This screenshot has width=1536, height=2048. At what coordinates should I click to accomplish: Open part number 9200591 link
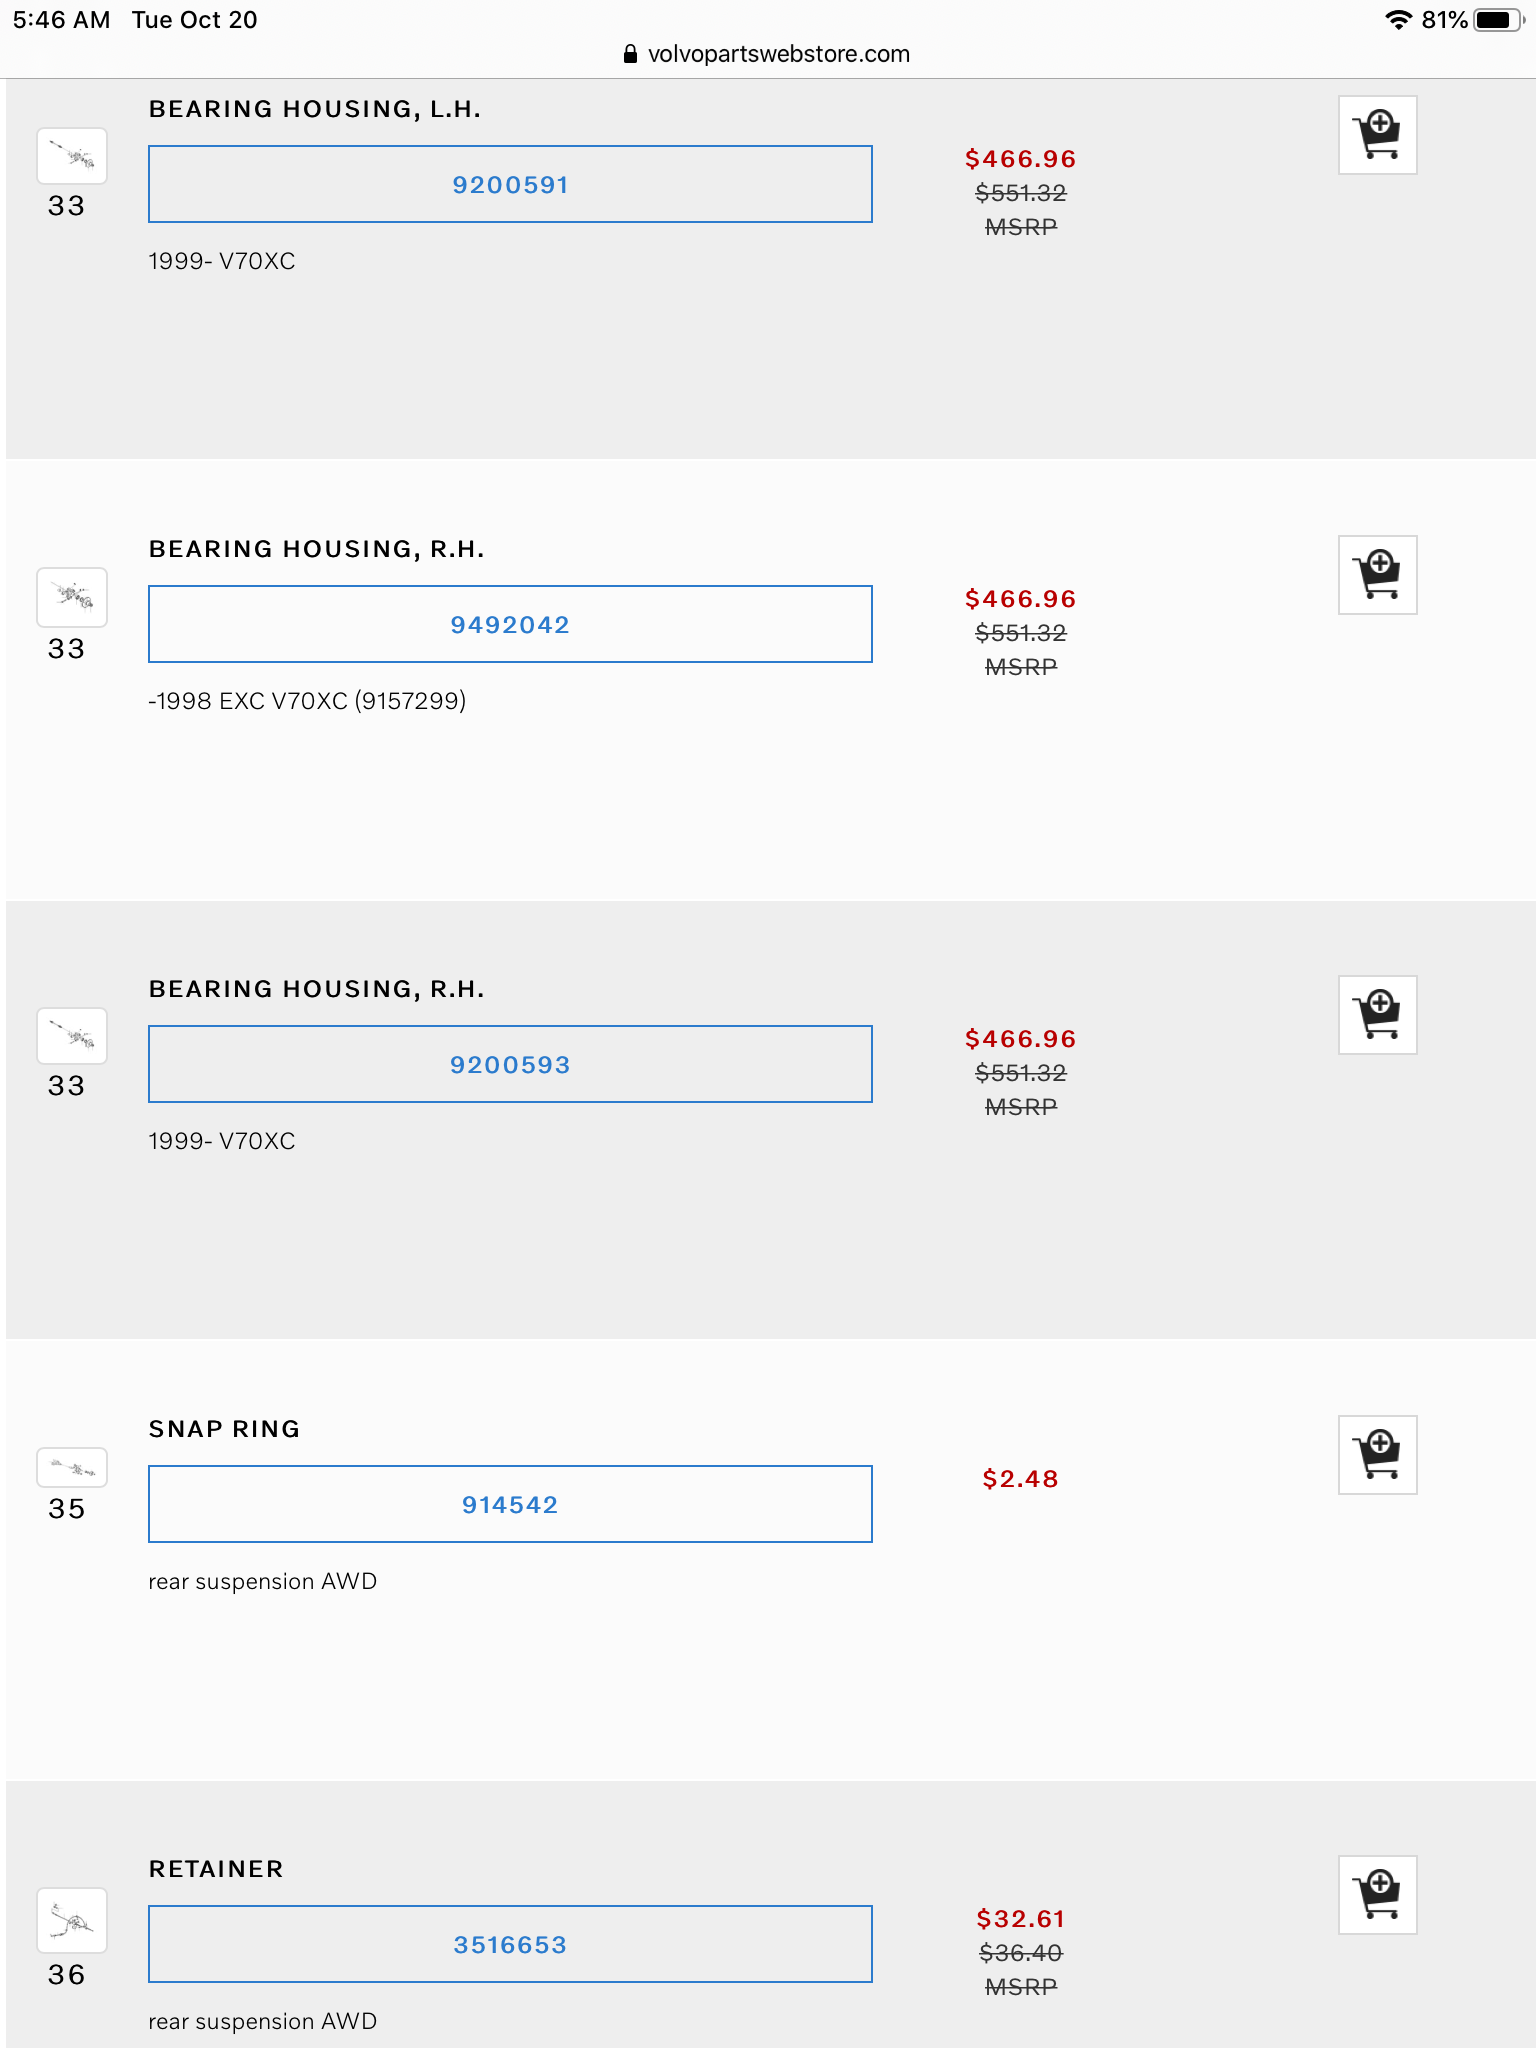coord(510,185)
